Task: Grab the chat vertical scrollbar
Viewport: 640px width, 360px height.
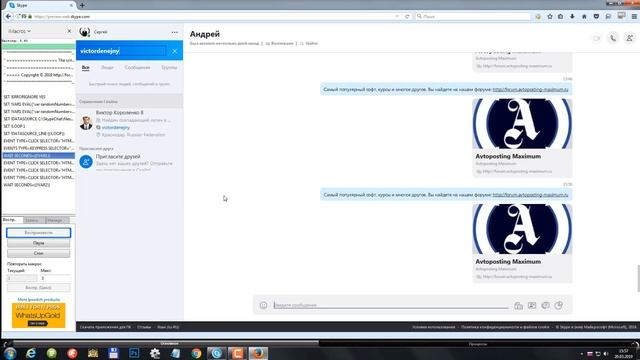Action: coord(638,278)
